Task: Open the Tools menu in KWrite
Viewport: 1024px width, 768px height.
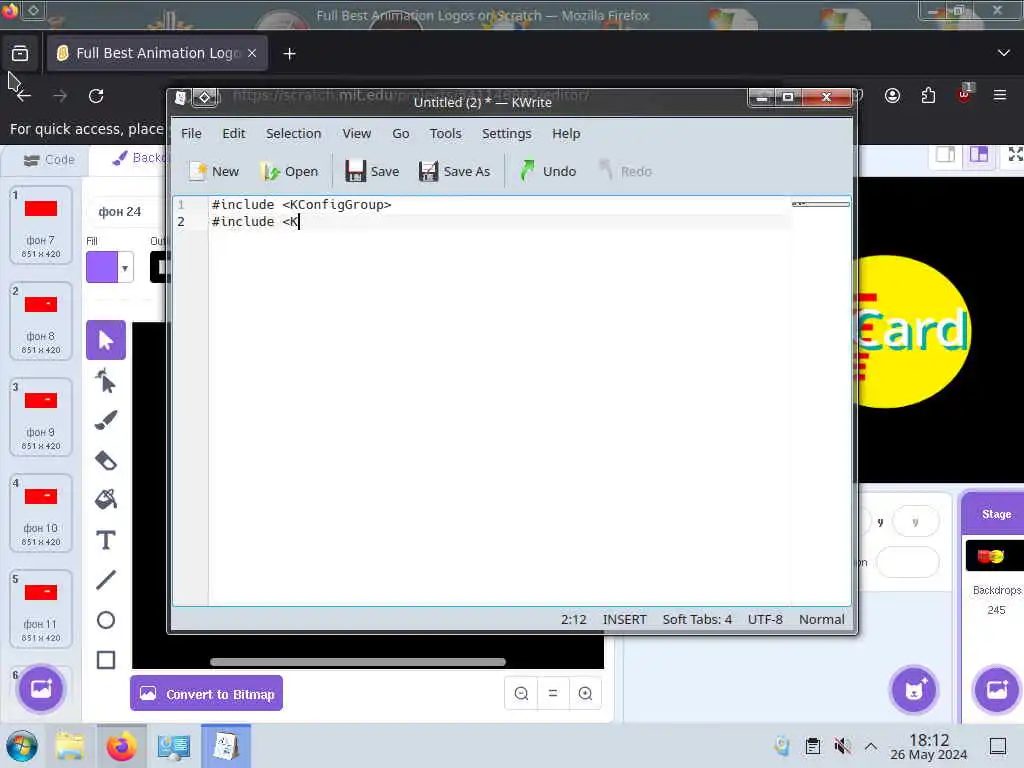Action: point(445,133)
